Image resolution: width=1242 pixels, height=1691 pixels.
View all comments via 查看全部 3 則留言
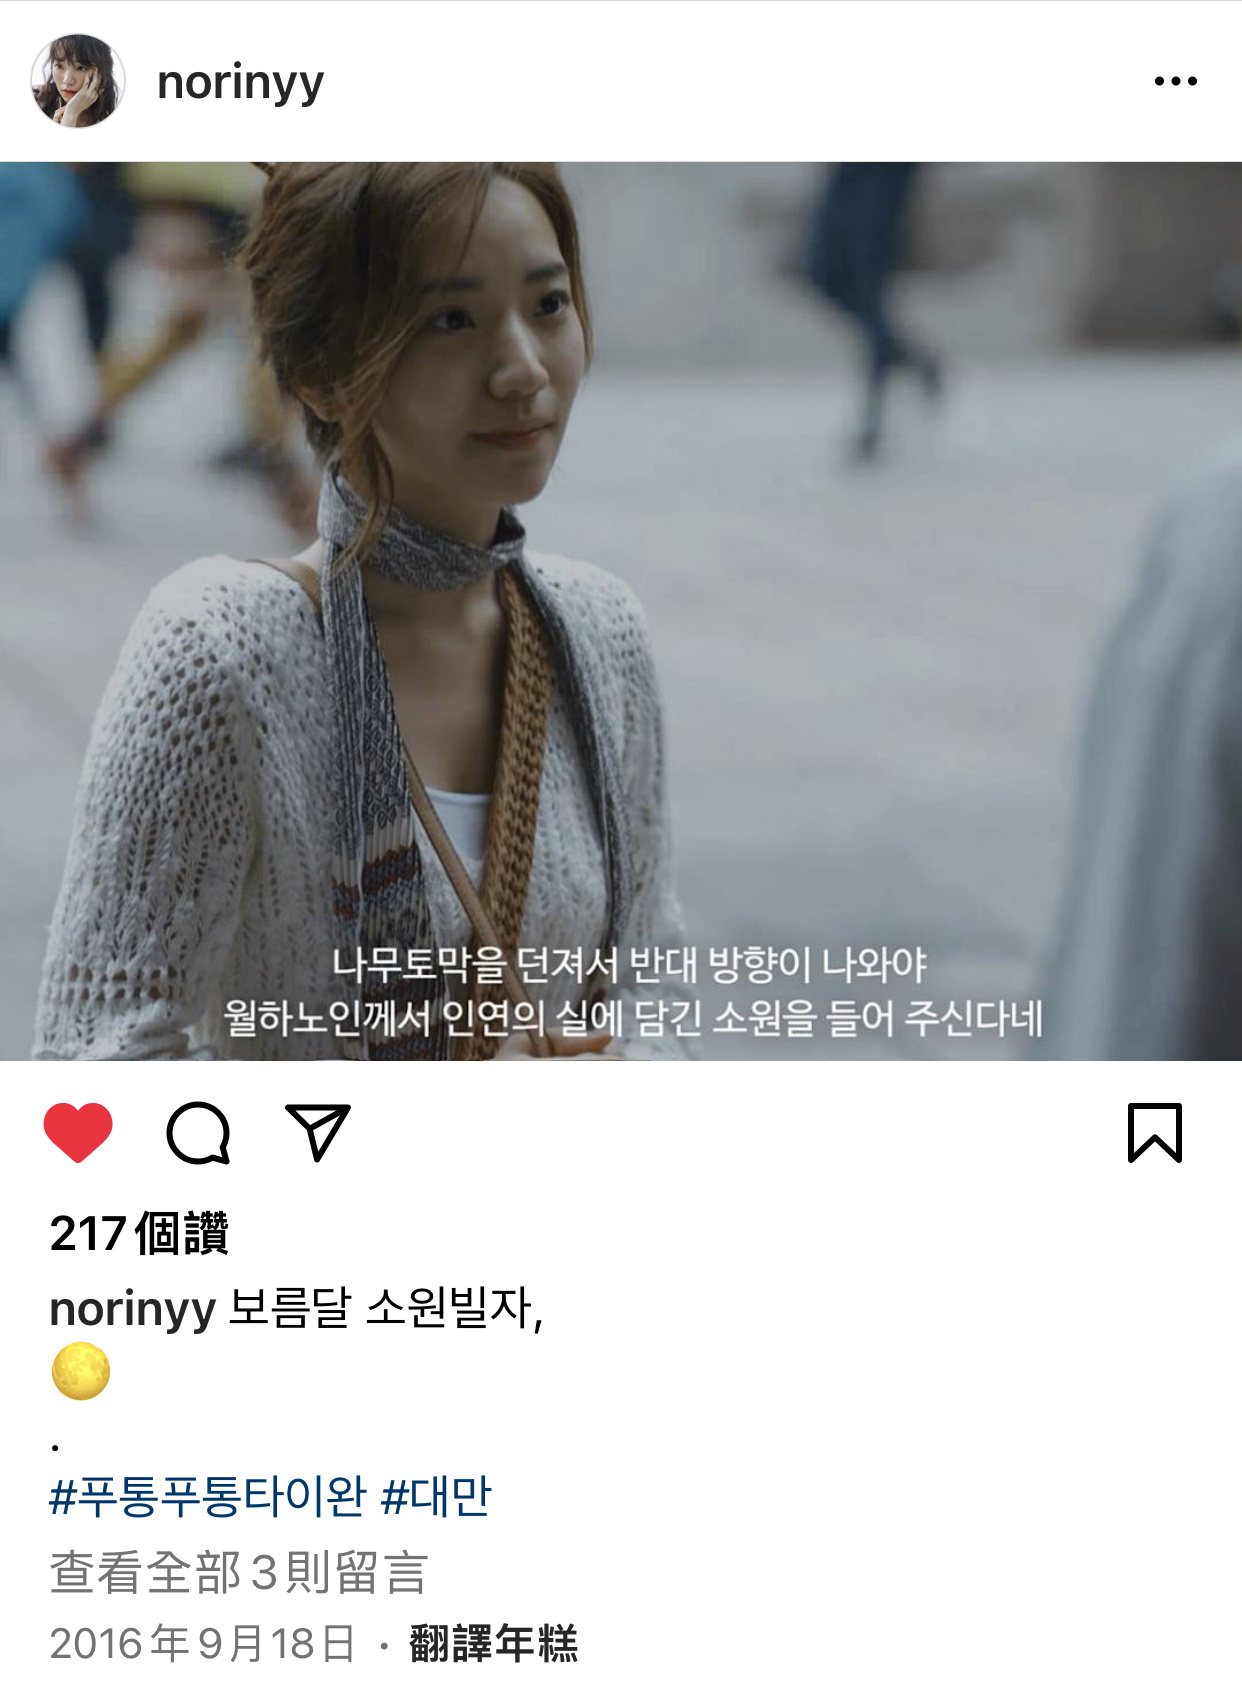[239, 1572]
